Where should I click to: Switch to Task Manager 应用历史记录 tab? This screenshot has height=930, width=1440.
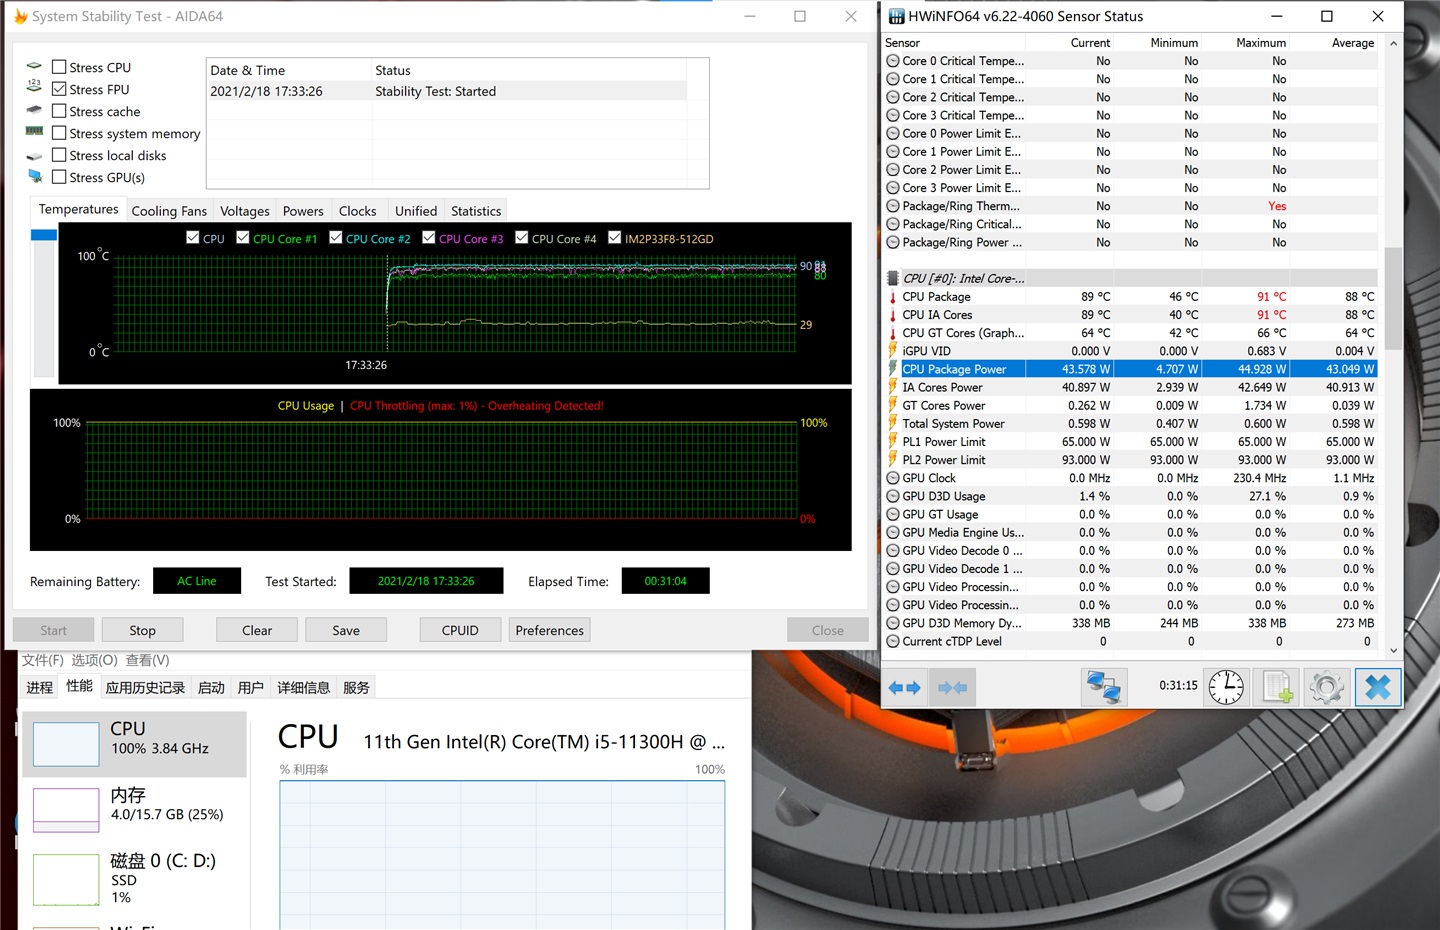145,688
